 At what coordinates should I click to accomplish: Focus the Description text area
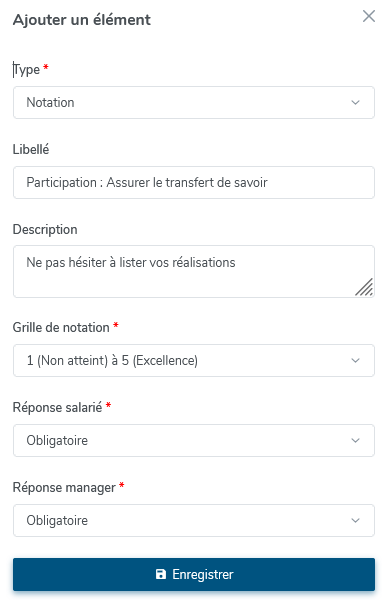point(194,271)
